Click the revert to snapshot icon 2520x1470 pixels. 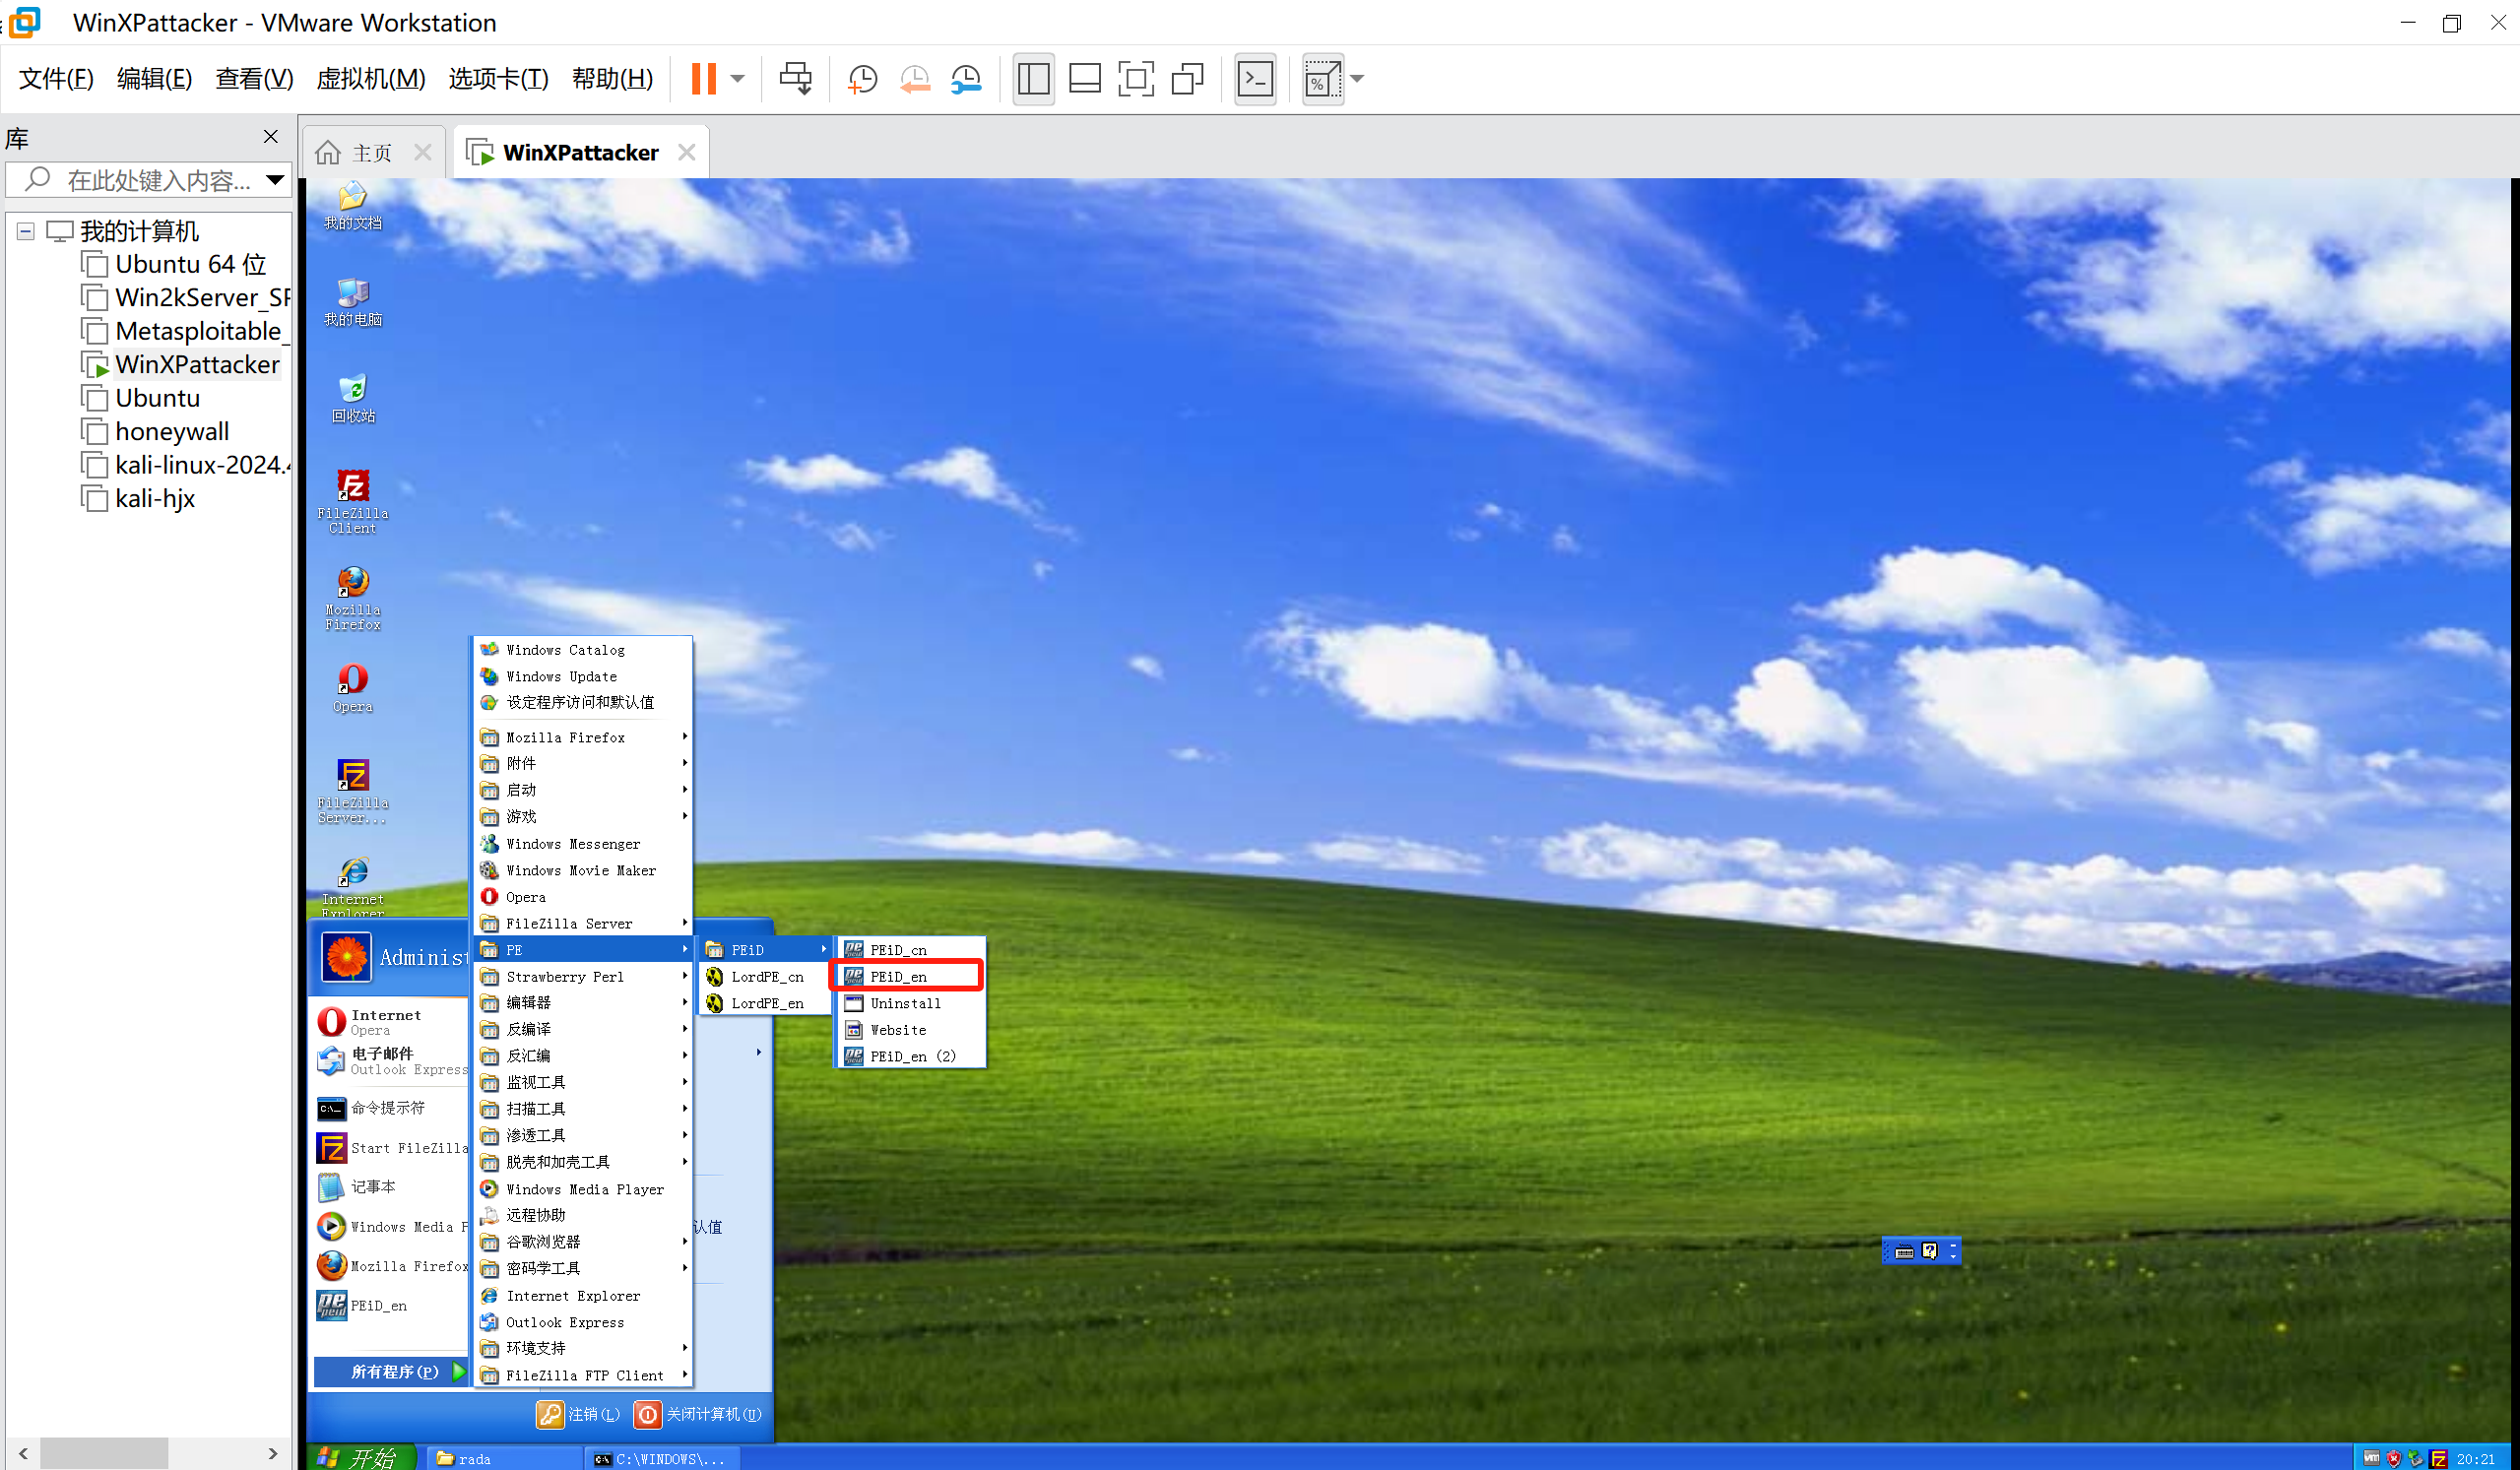[x=914, y=79]
